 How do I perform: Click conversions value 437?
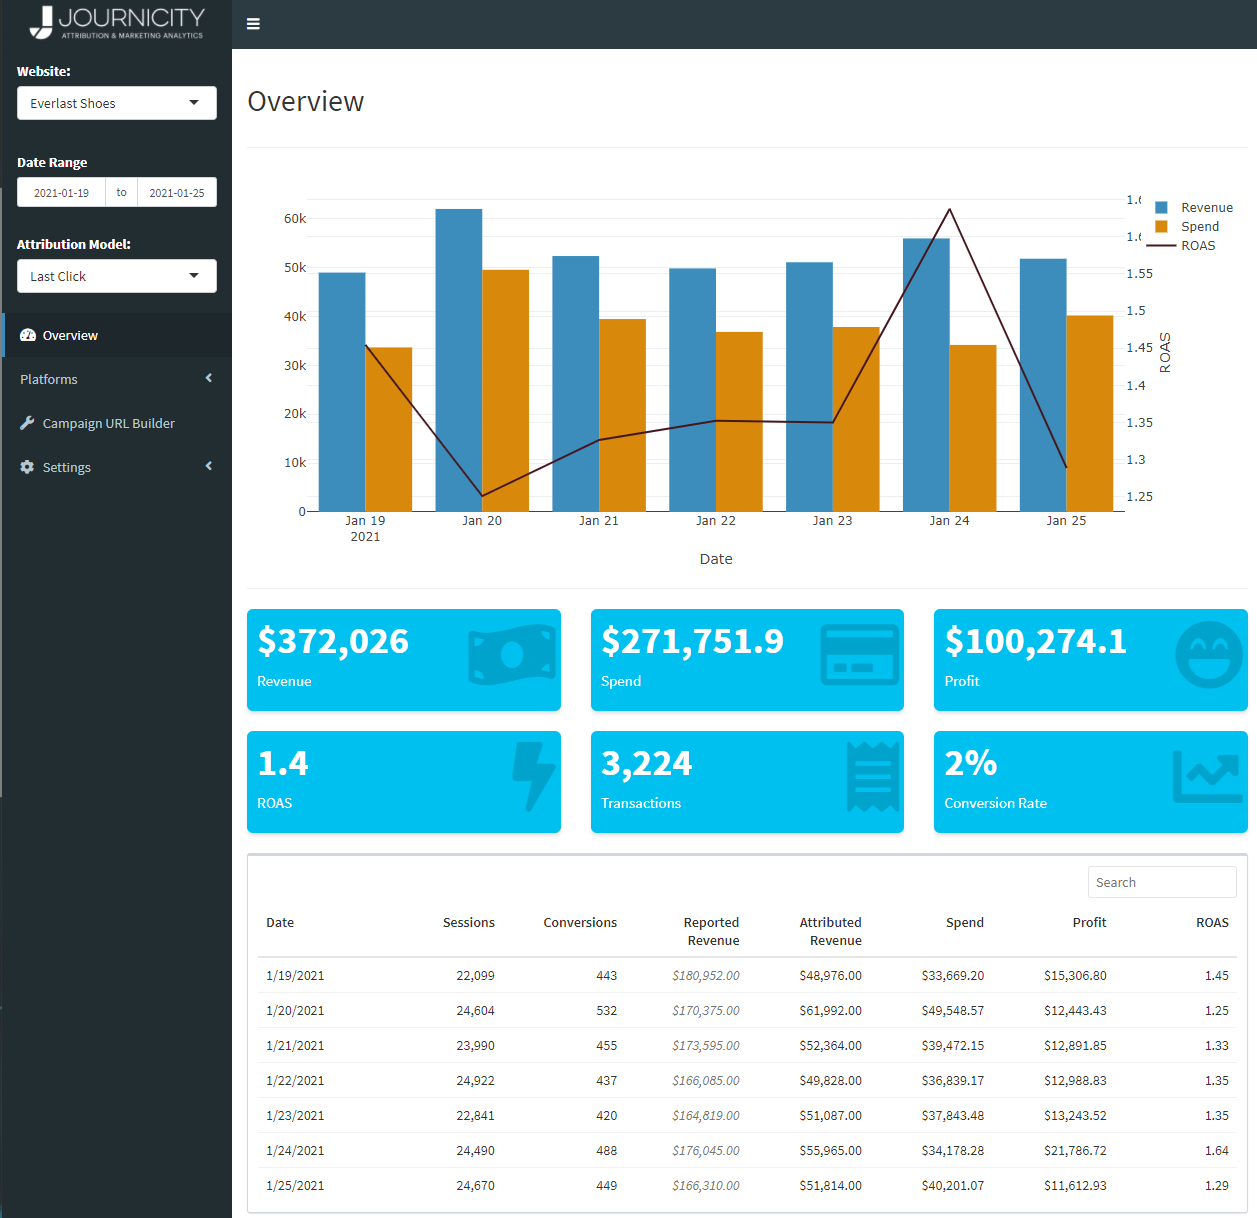pos(606,1081)
